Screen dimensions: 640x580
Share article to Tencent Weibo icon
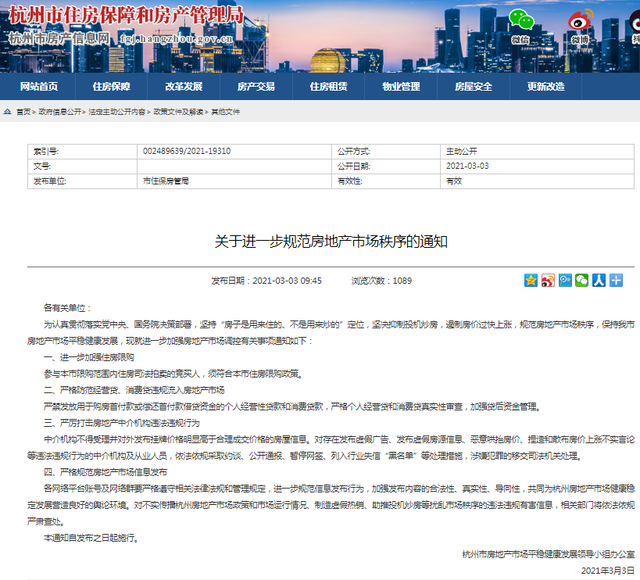[565, 281]
